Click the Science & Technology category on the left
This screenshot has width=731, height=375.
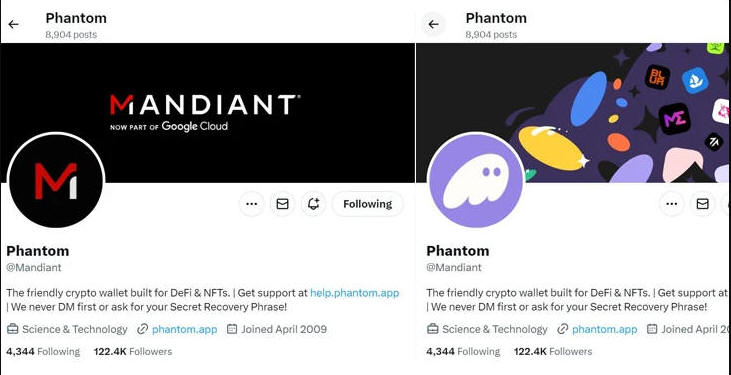tap(67, 329)
